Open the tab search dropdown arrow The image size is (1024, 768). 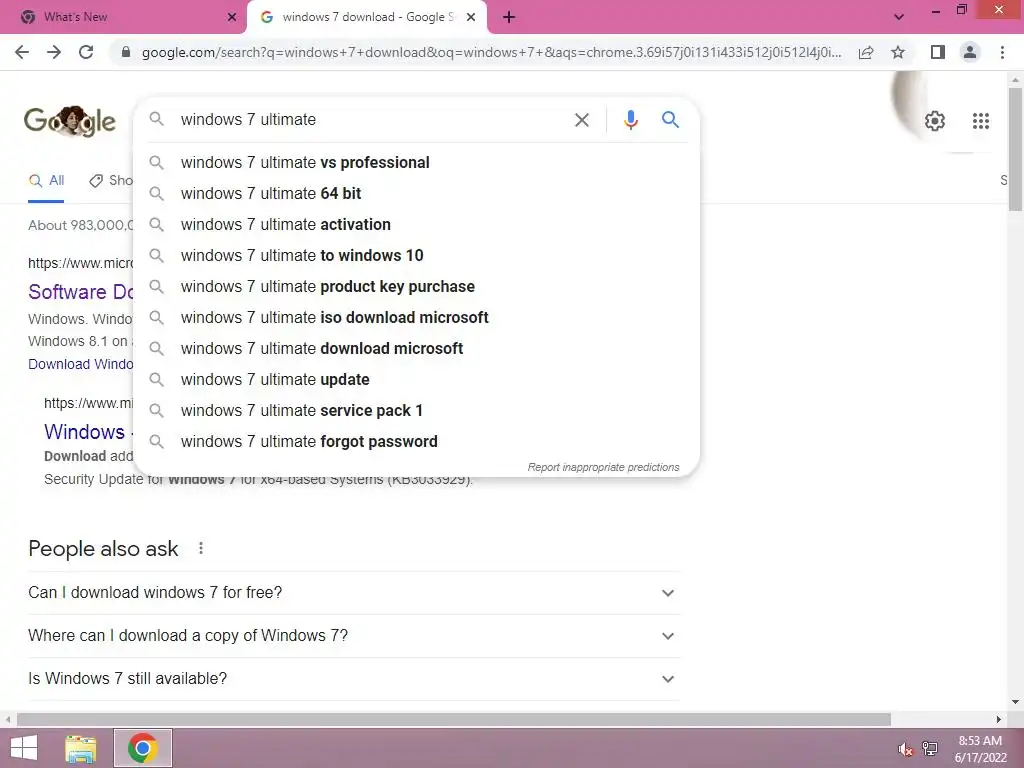click(899, 17)
